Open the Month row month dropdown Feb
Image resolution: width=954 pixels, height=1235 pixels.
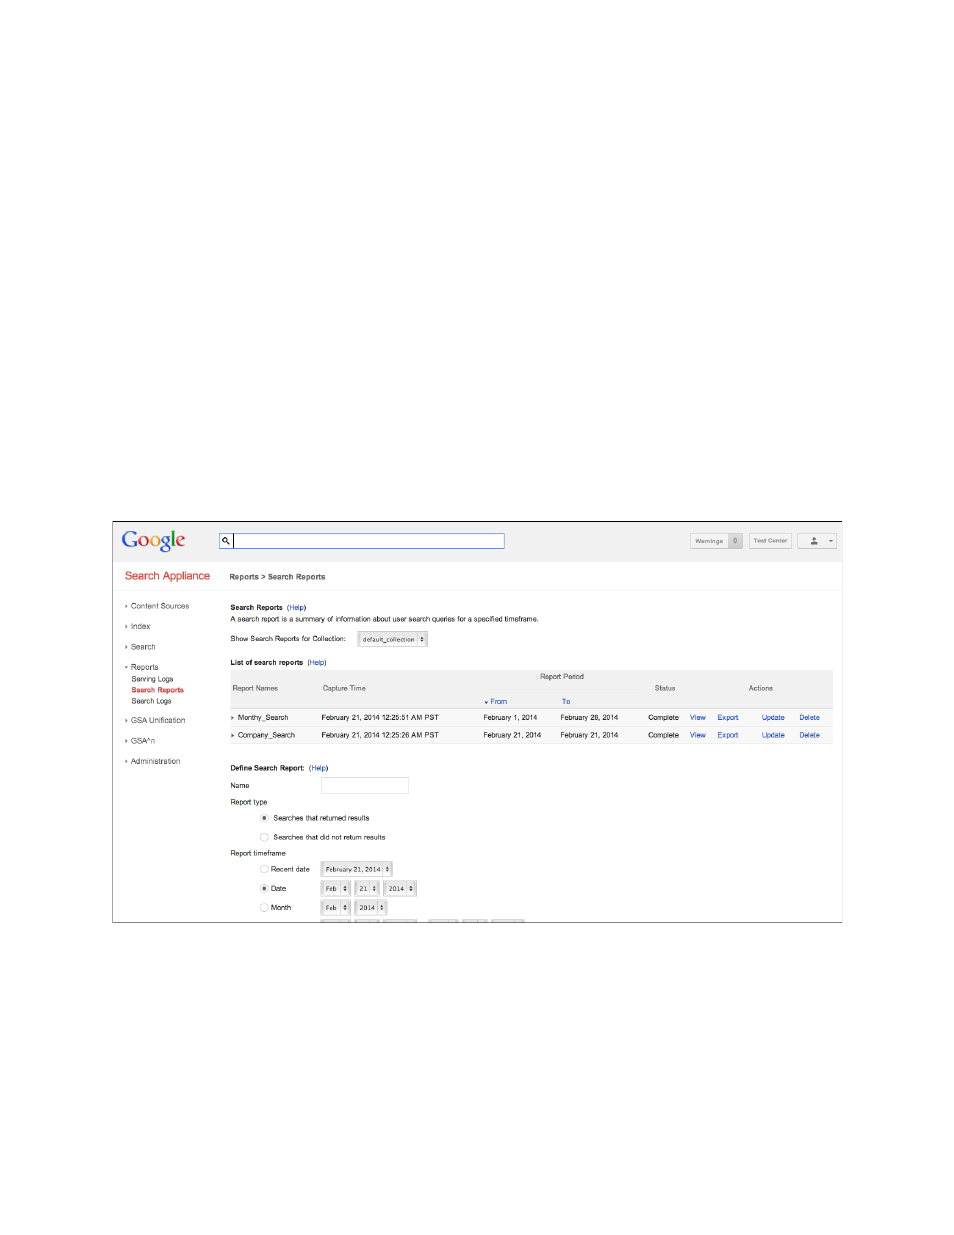point(336,908)
